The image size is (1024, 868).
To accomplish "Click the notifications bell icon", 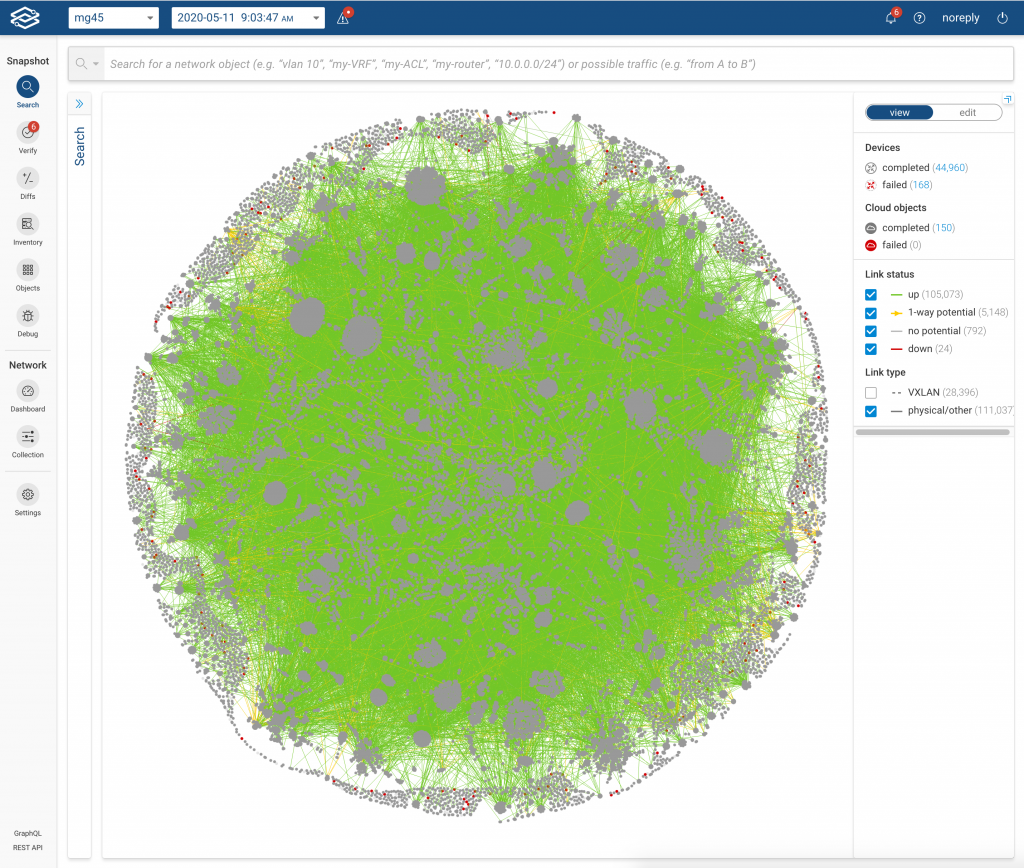I will click(891, 18).
